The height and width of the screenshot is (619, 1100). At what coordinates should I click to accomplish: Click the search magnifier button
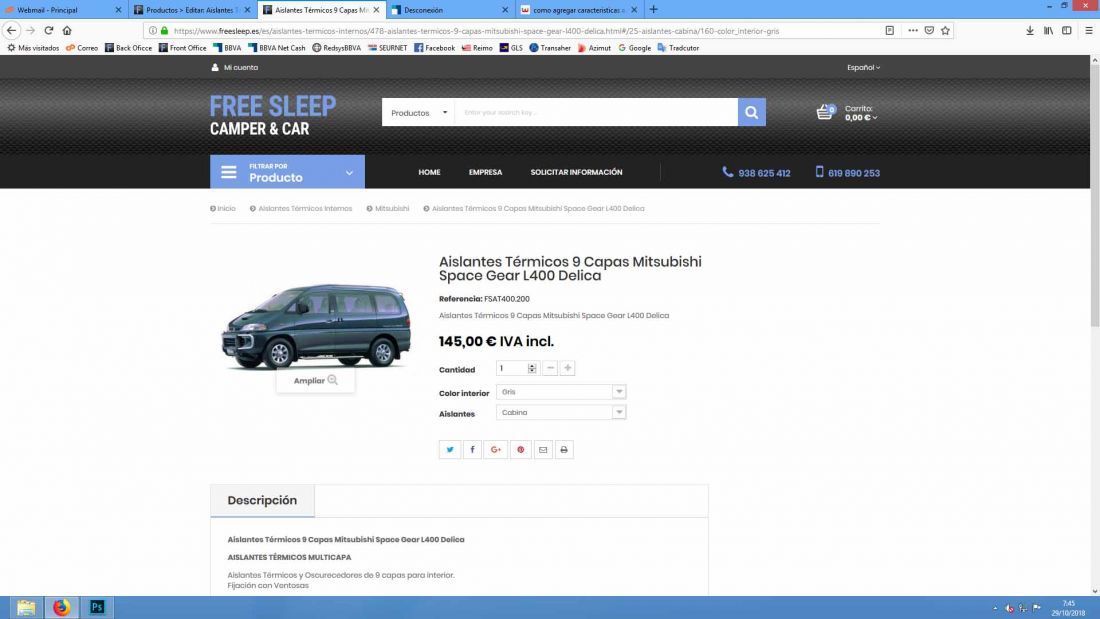click(751, 112)
